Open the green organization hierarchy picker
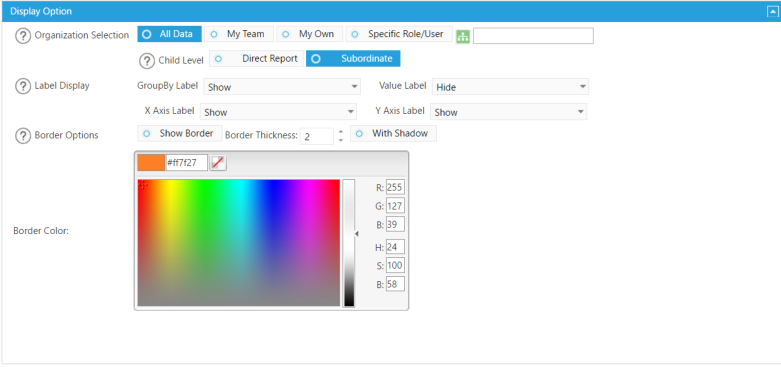 (x=463, y=36)
